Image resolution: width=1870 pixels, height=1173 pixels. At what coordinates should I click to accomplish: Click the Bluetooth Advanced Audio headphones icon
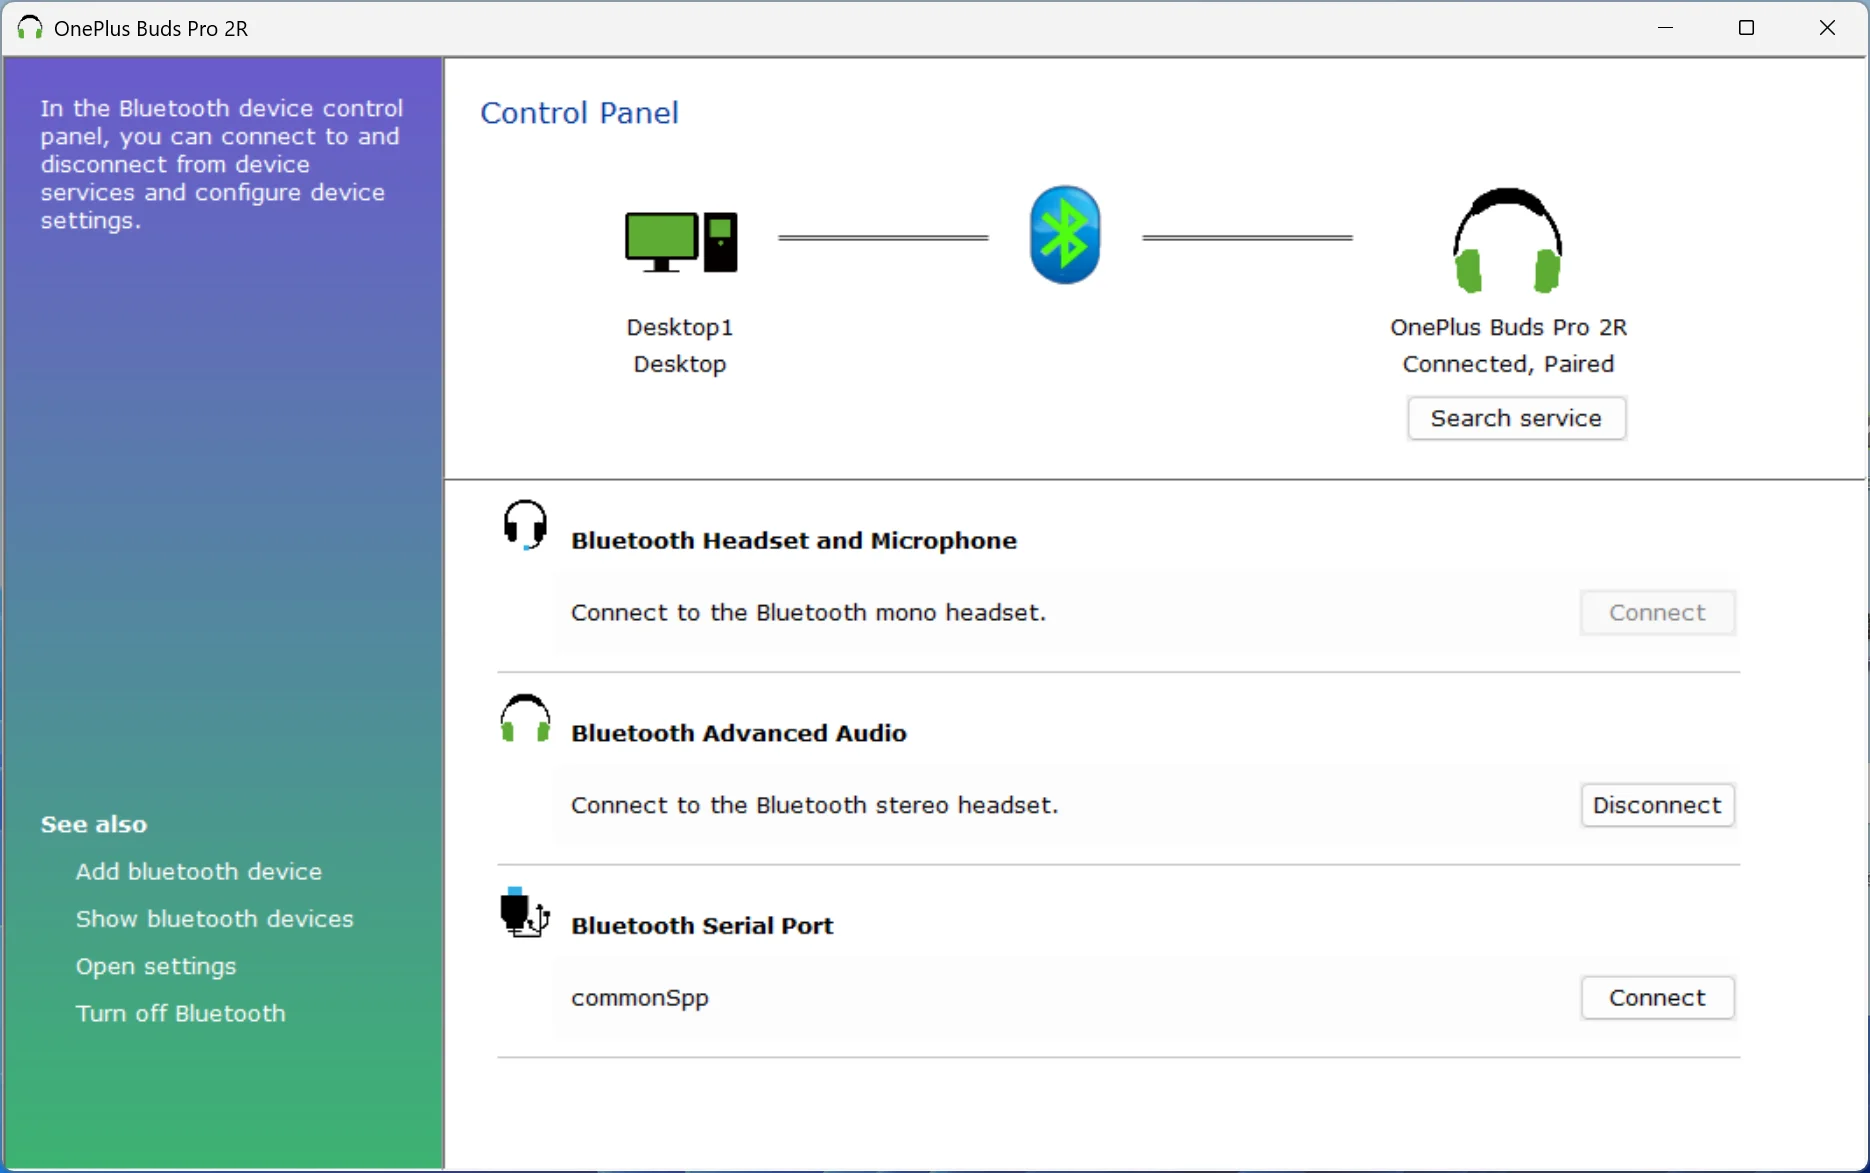(525, 718)
